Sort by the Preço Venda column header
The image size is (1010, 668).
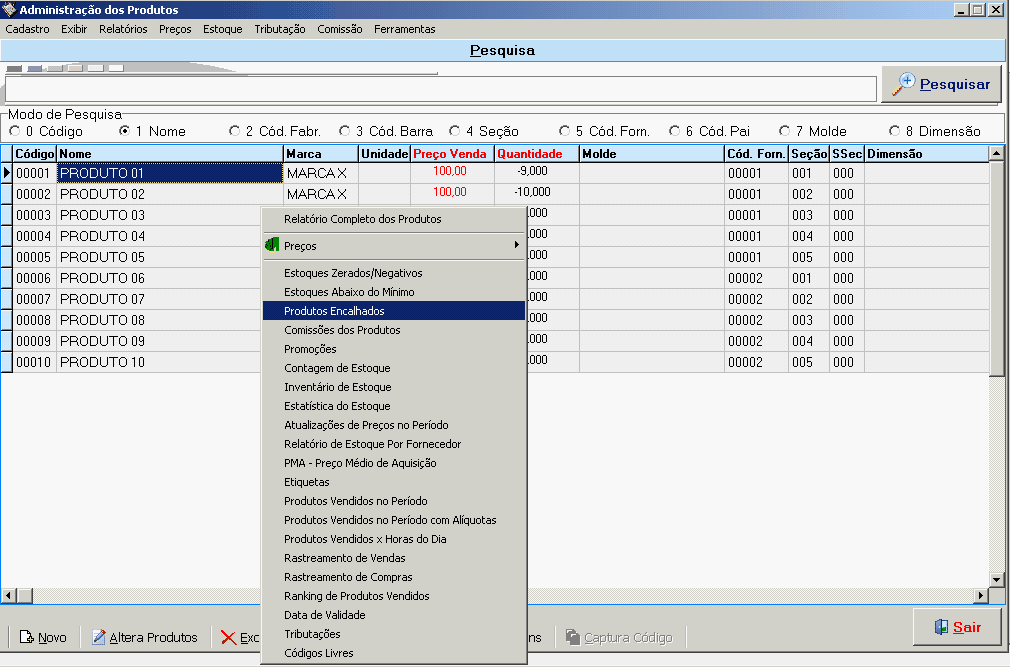(x=451, y=154)
